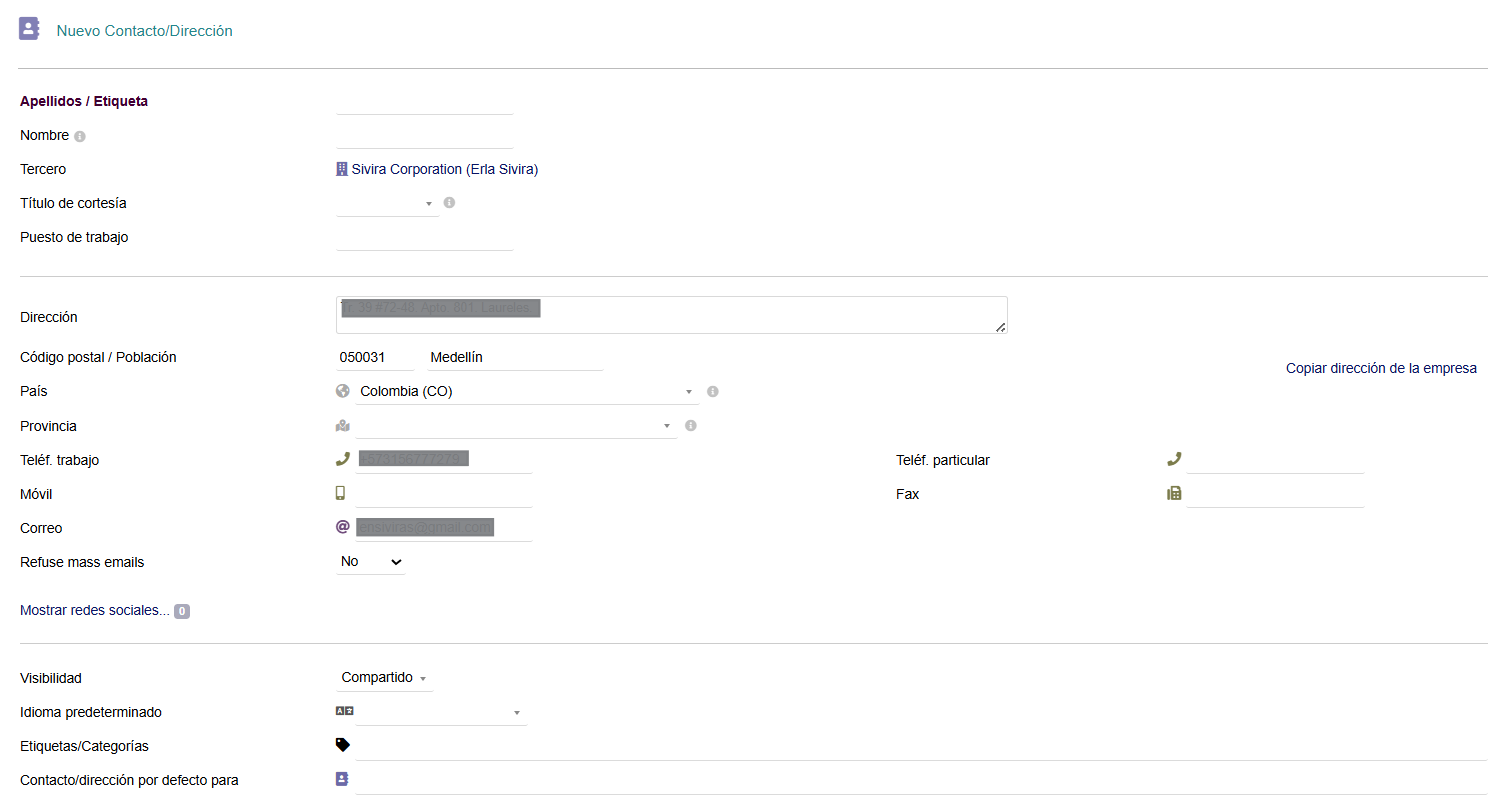This screenshot has height=797, width=1488.
Task: Open the Título de cortesía dropdown
Action: [388, 203]
